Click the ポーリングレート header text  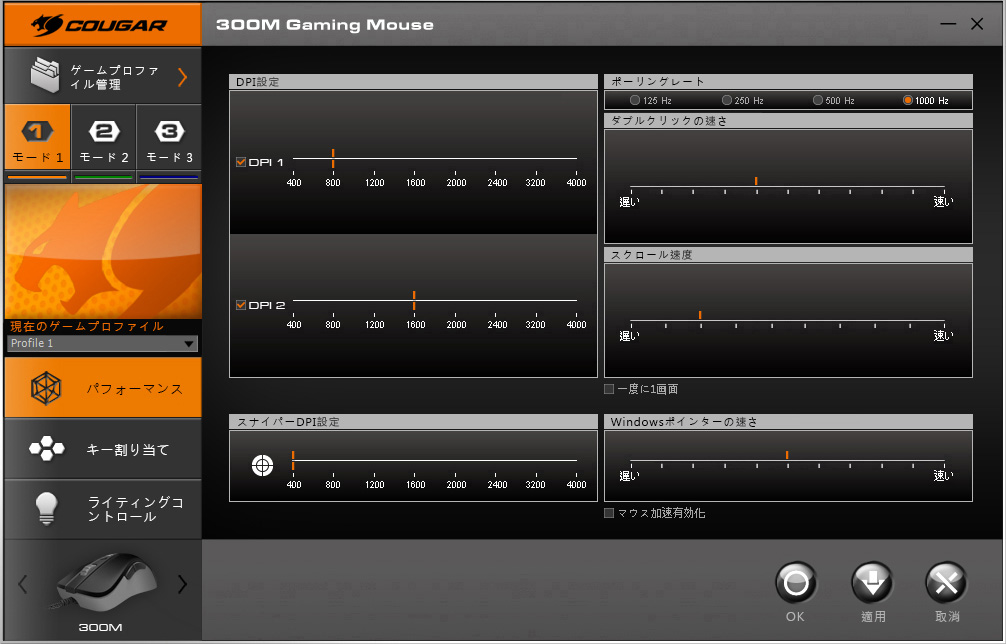pyautogui.click(x=658, y=81)
